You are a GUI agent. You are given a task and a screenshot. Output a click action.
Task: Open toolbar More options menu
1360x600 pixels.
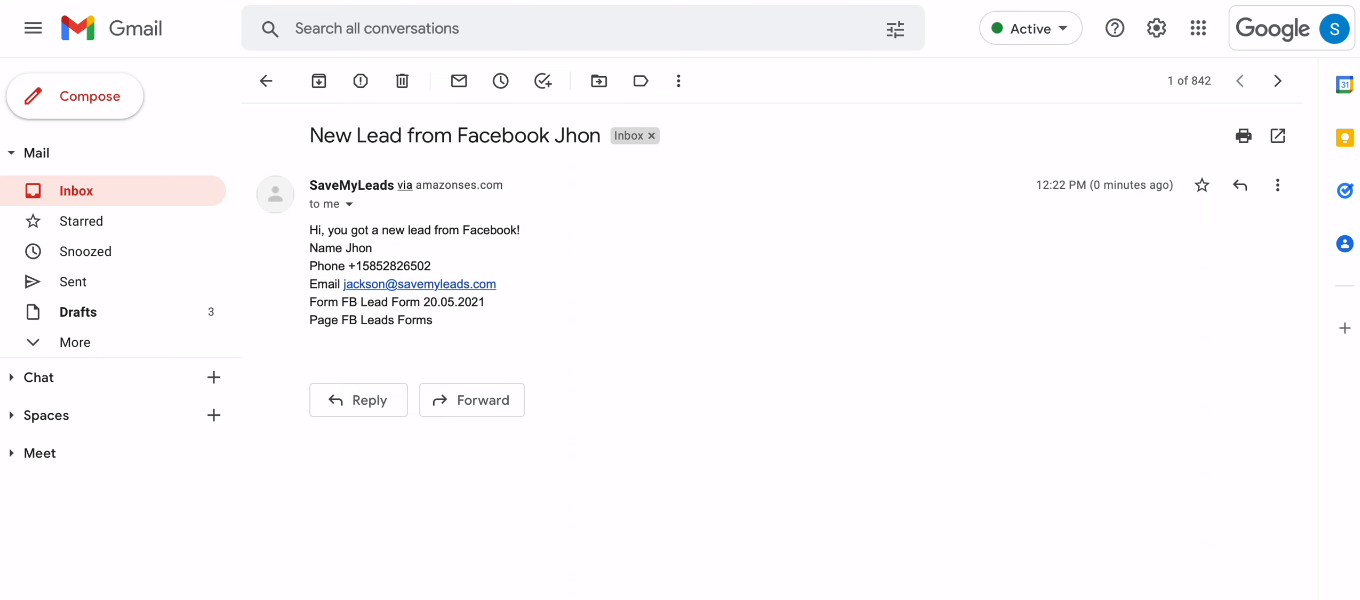[678, 81]
